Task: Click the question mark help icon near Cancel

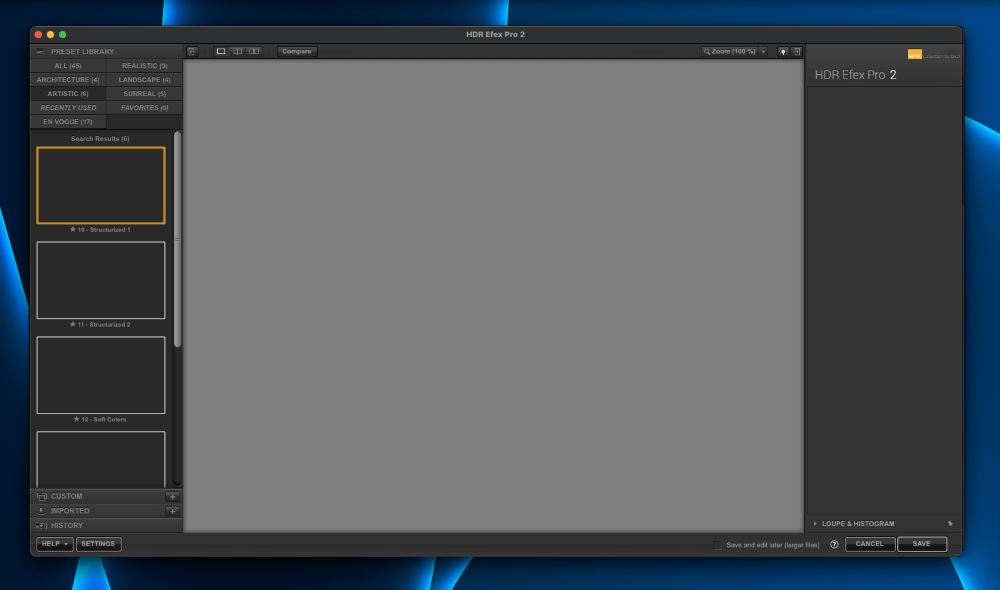Action: (x=834, y=545)
